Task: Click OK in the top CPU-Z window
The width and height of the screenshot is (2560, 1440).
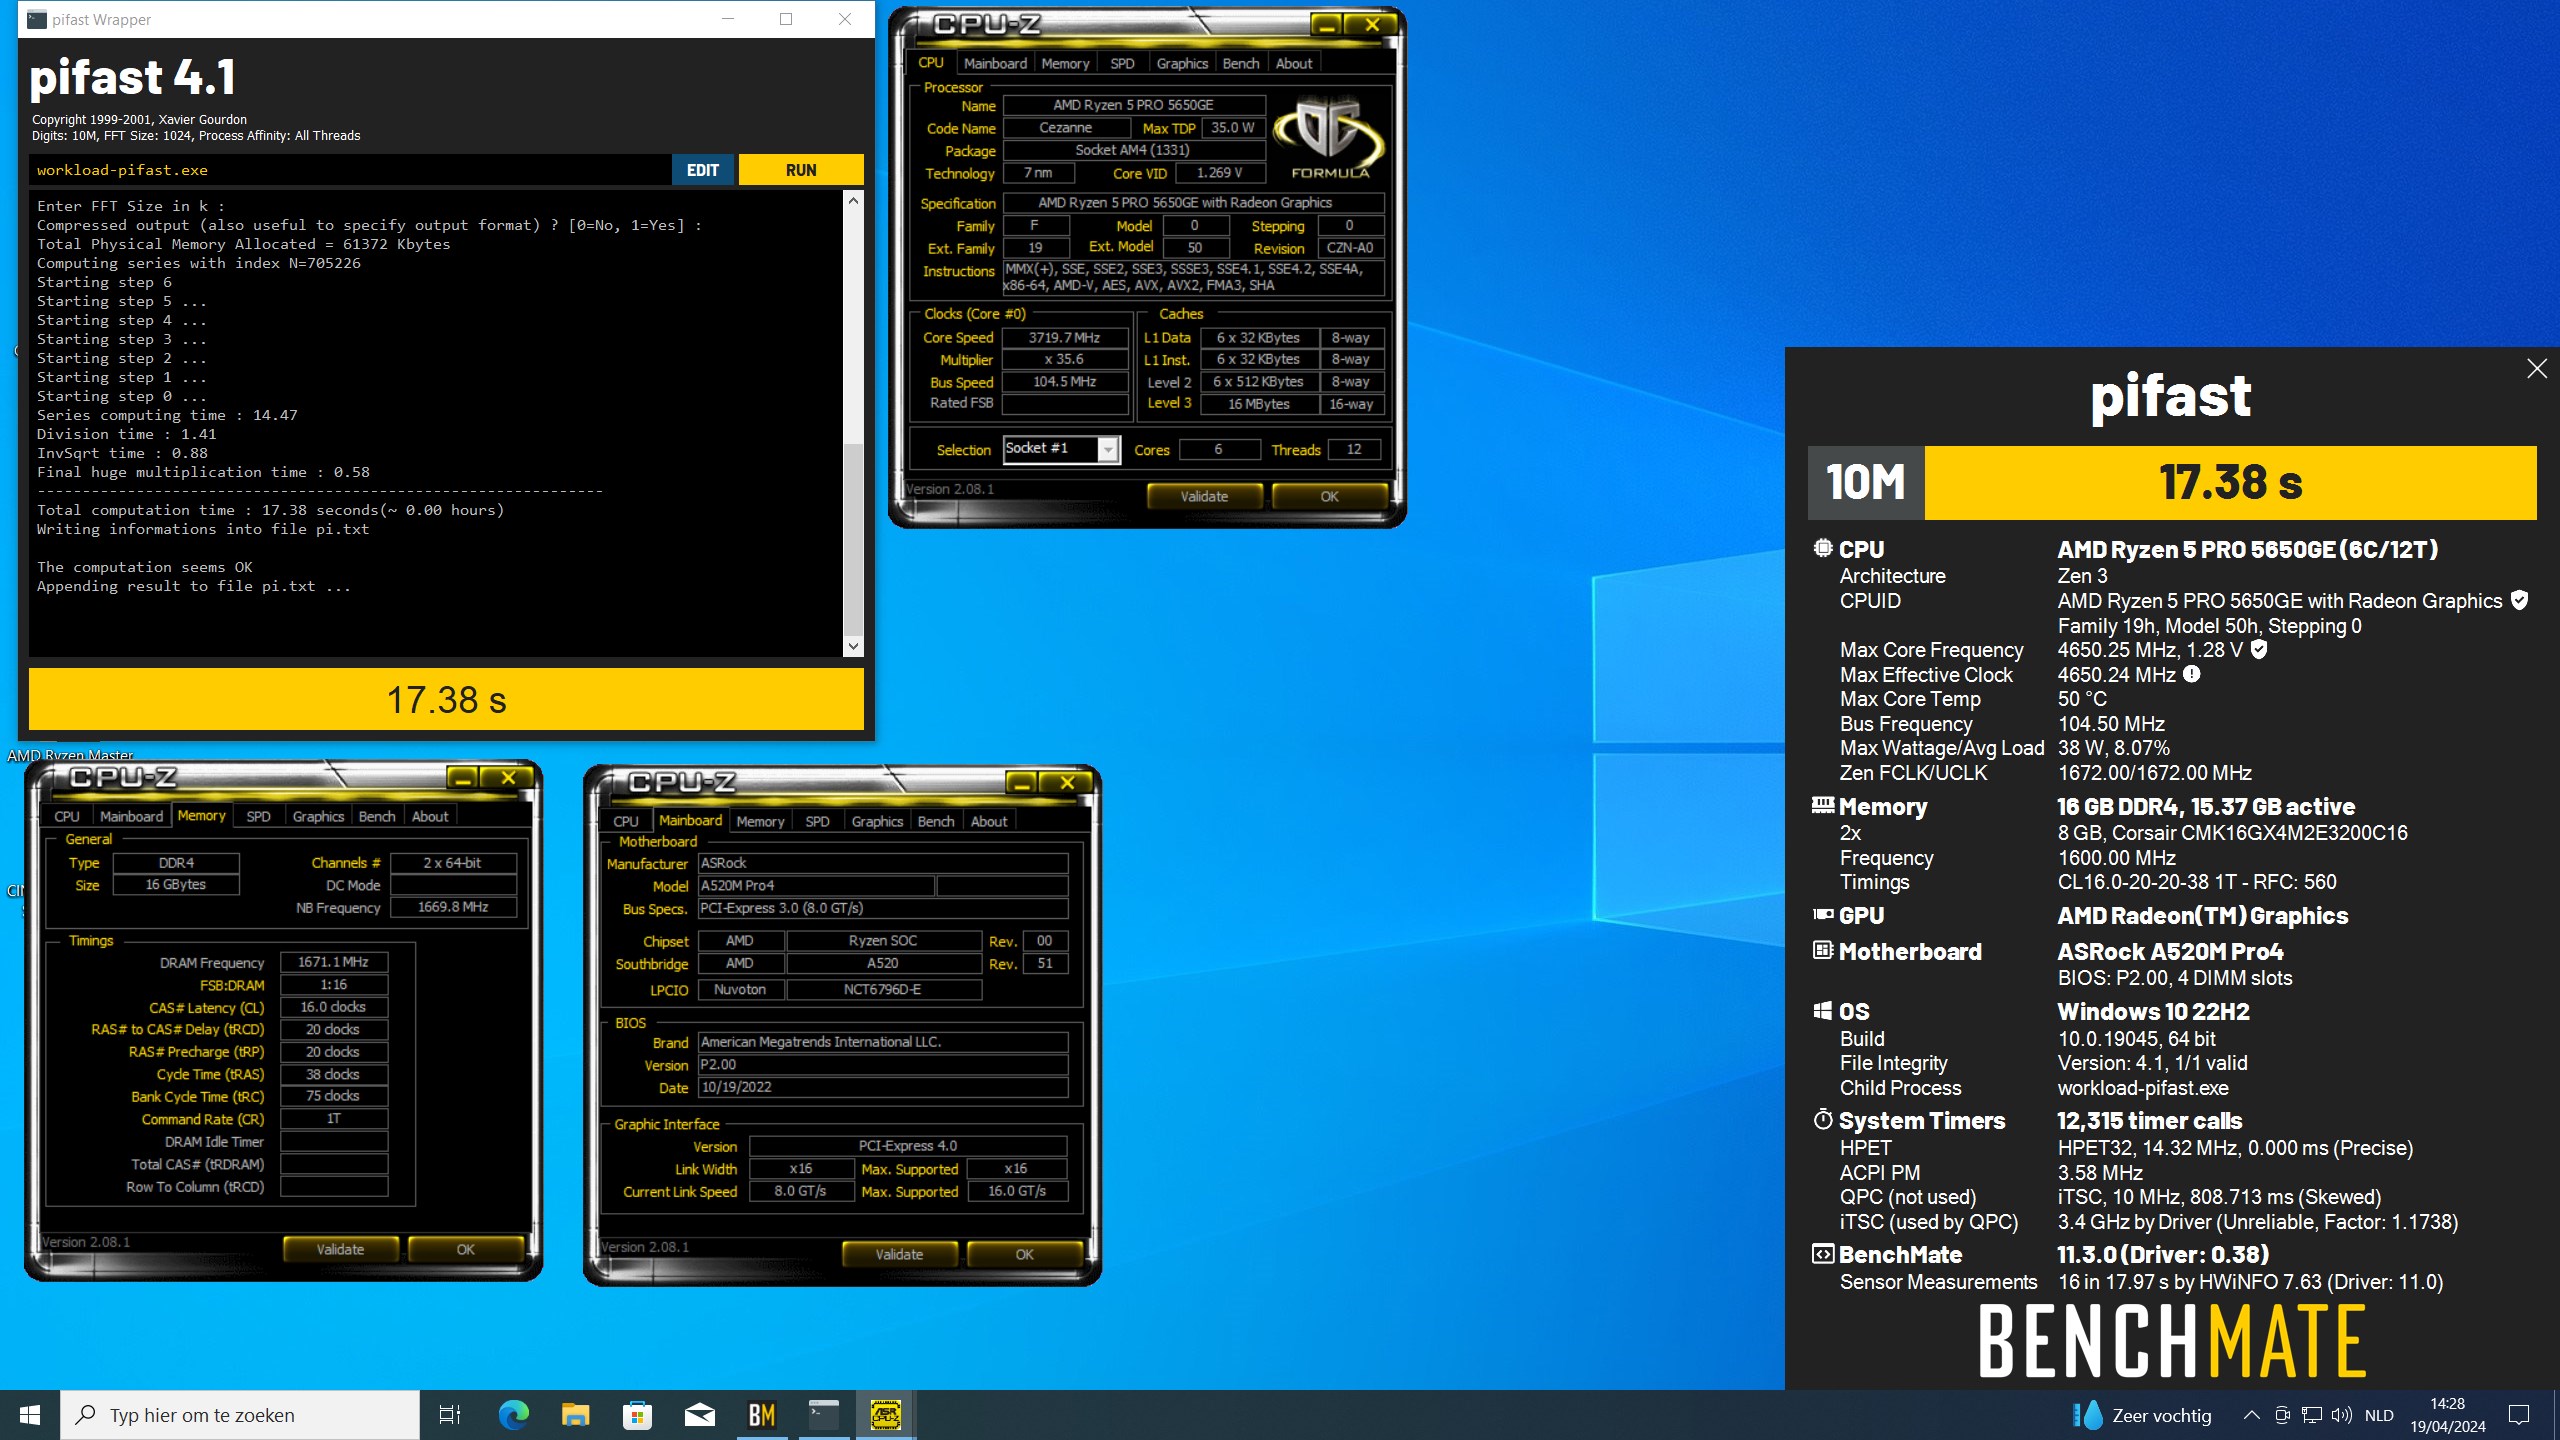Action: (1329, 496)
